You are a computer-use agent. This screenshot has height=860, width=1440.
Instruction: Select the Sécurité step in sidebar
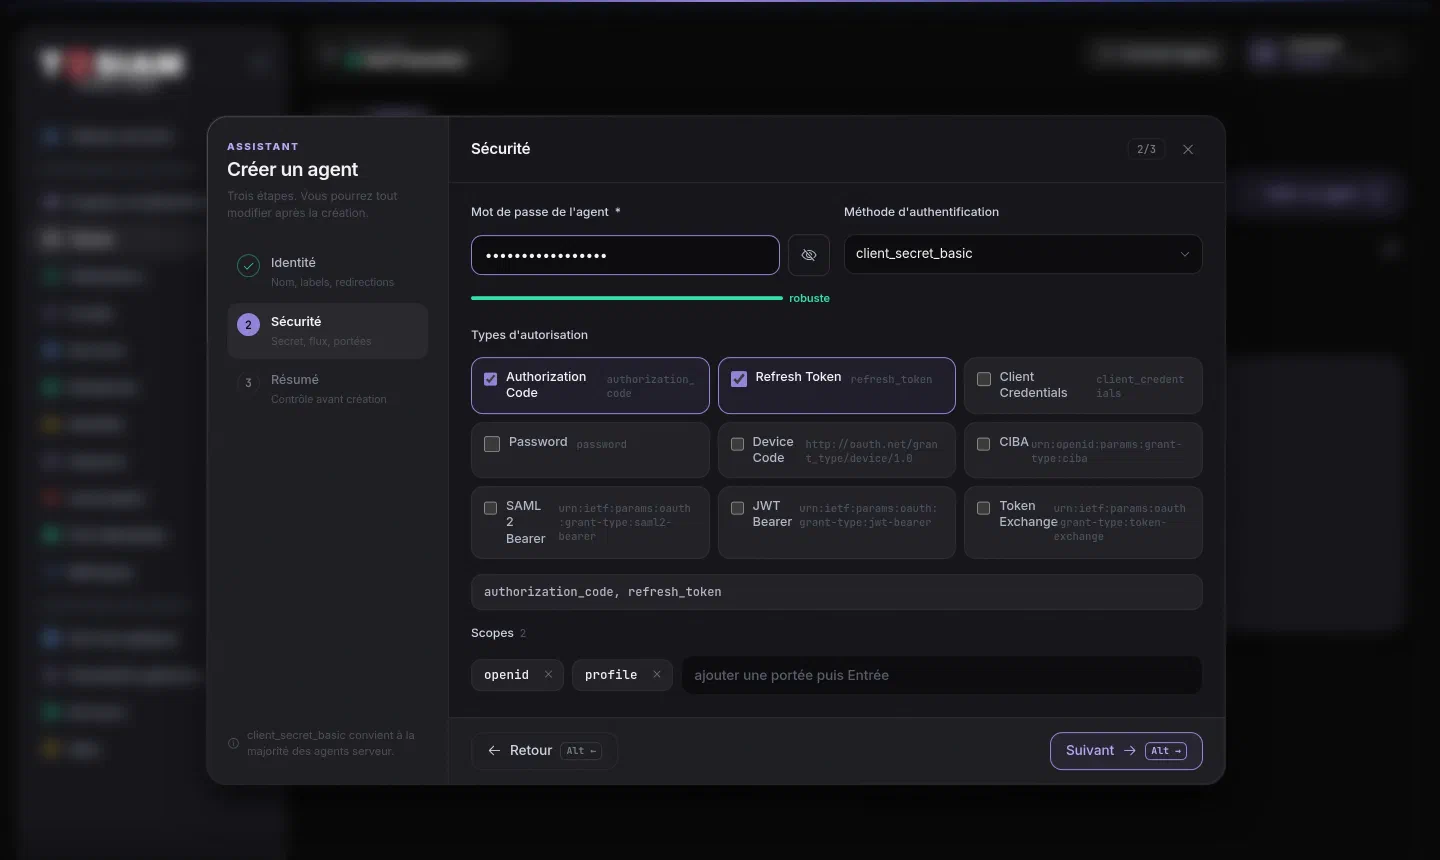pos(328,331)
